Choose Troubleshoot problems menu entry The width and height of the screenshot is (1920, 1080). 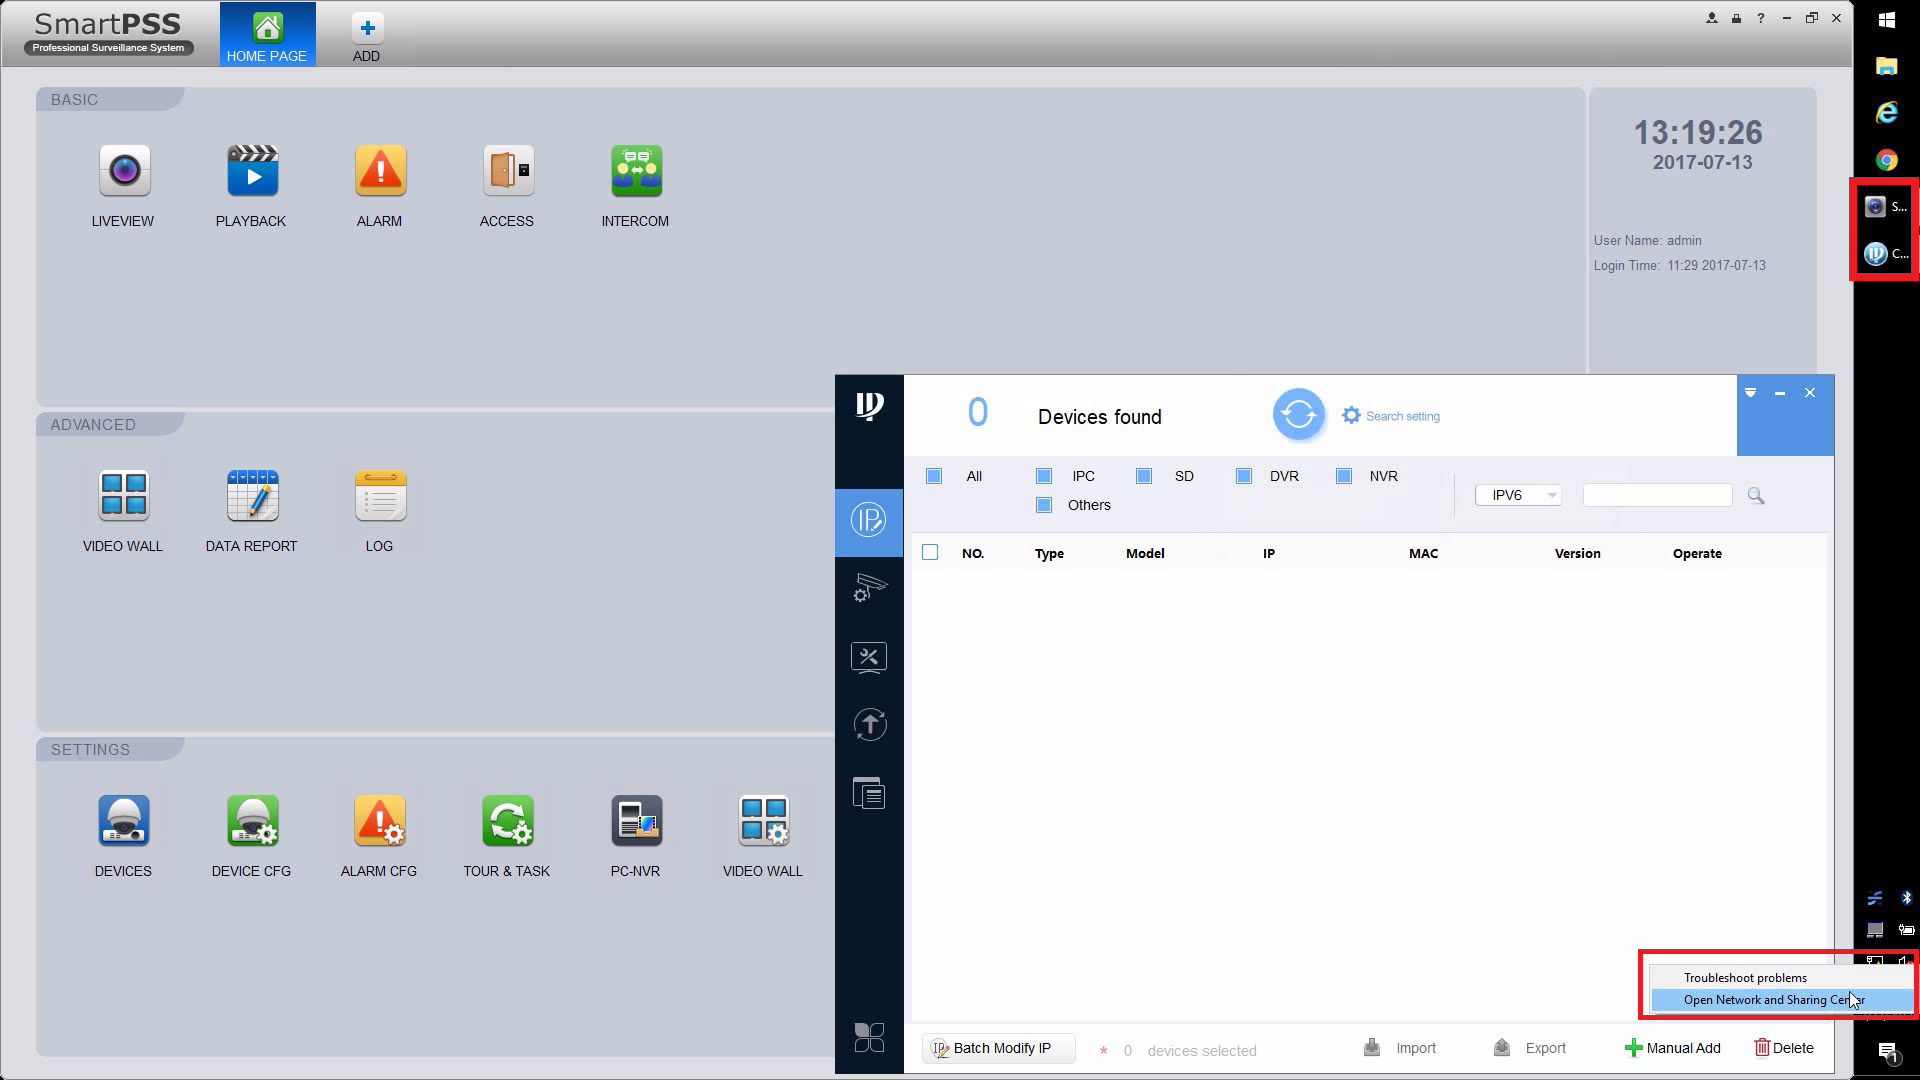click(x=1745, y=978)
